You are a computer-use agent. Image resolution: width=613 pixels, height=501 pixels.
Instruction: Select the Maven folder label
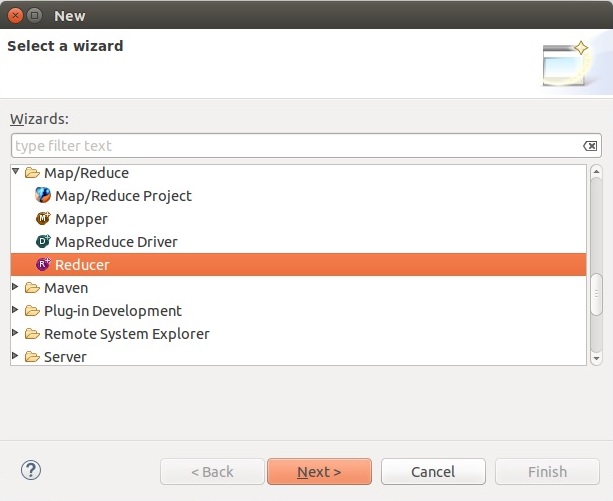tap(66, 288)
